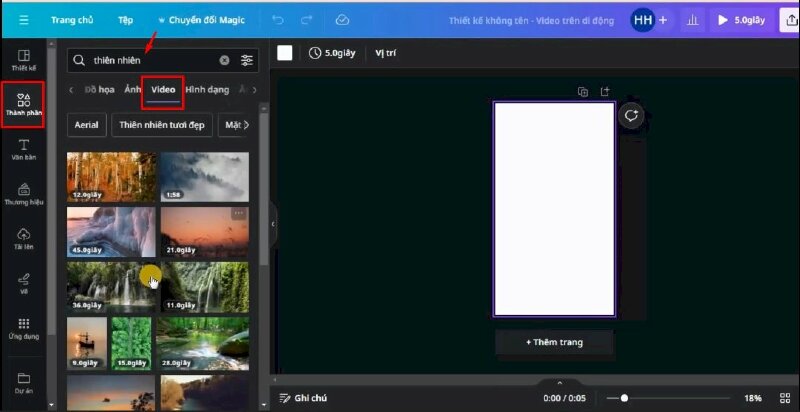Collapse the side panel handle
Viewport: 800px width, 412px height.
[x=273, y=225]
